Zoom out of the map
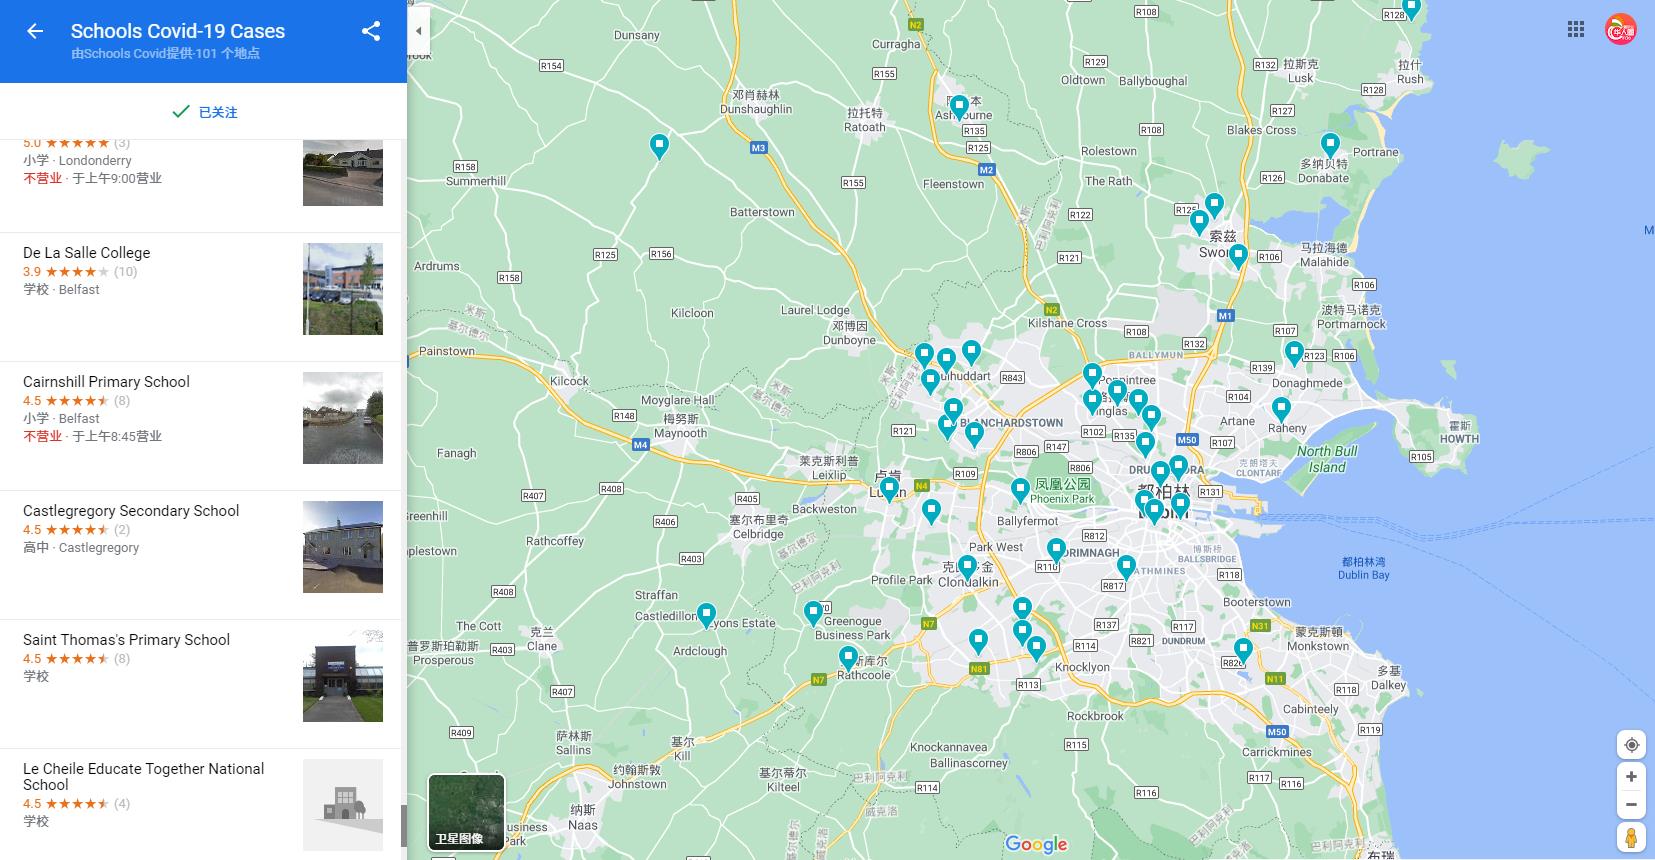 [1631, 804]
